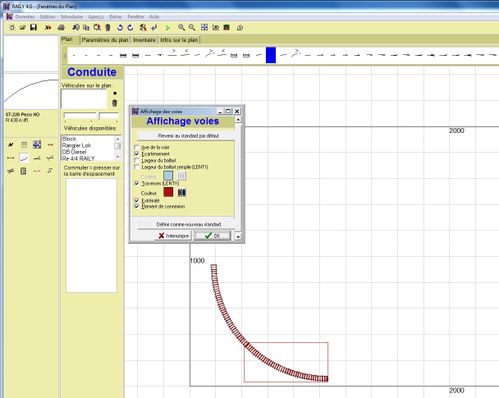Click the counterclockwise rotate arrow icon

(120, 27)
